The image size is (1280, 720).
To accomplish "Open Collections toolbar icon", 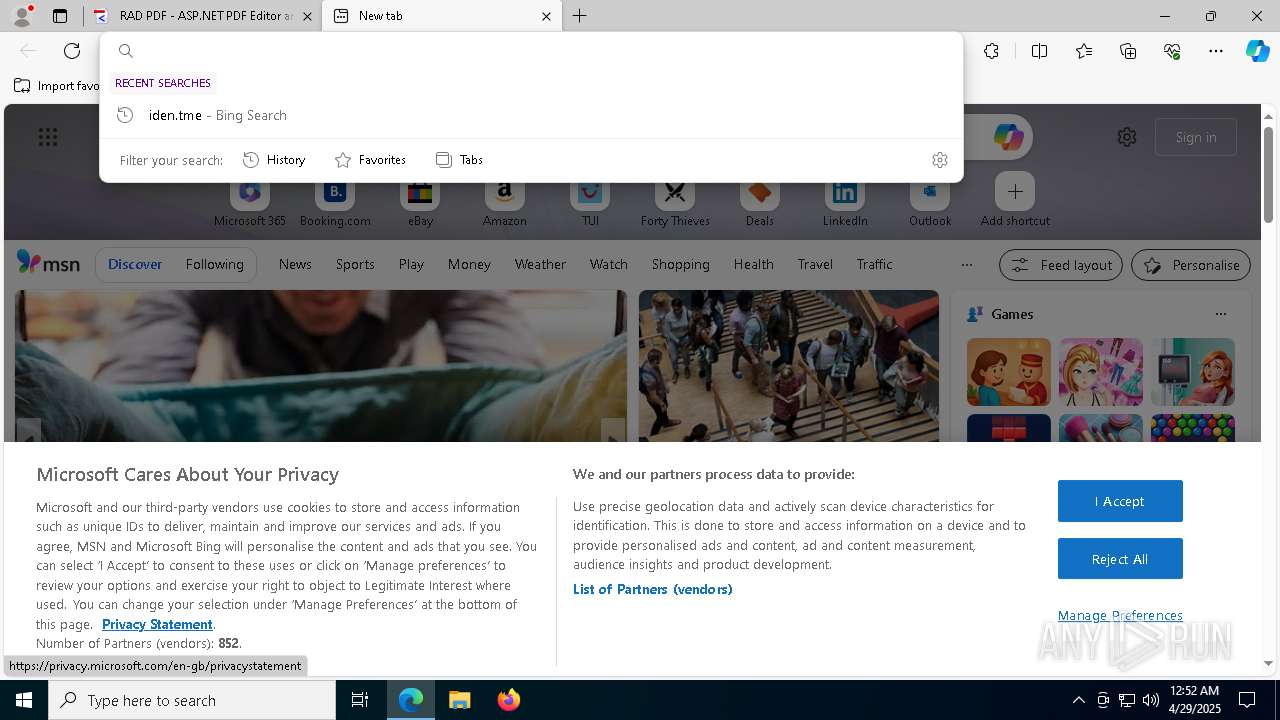I will pos(1128,51).
